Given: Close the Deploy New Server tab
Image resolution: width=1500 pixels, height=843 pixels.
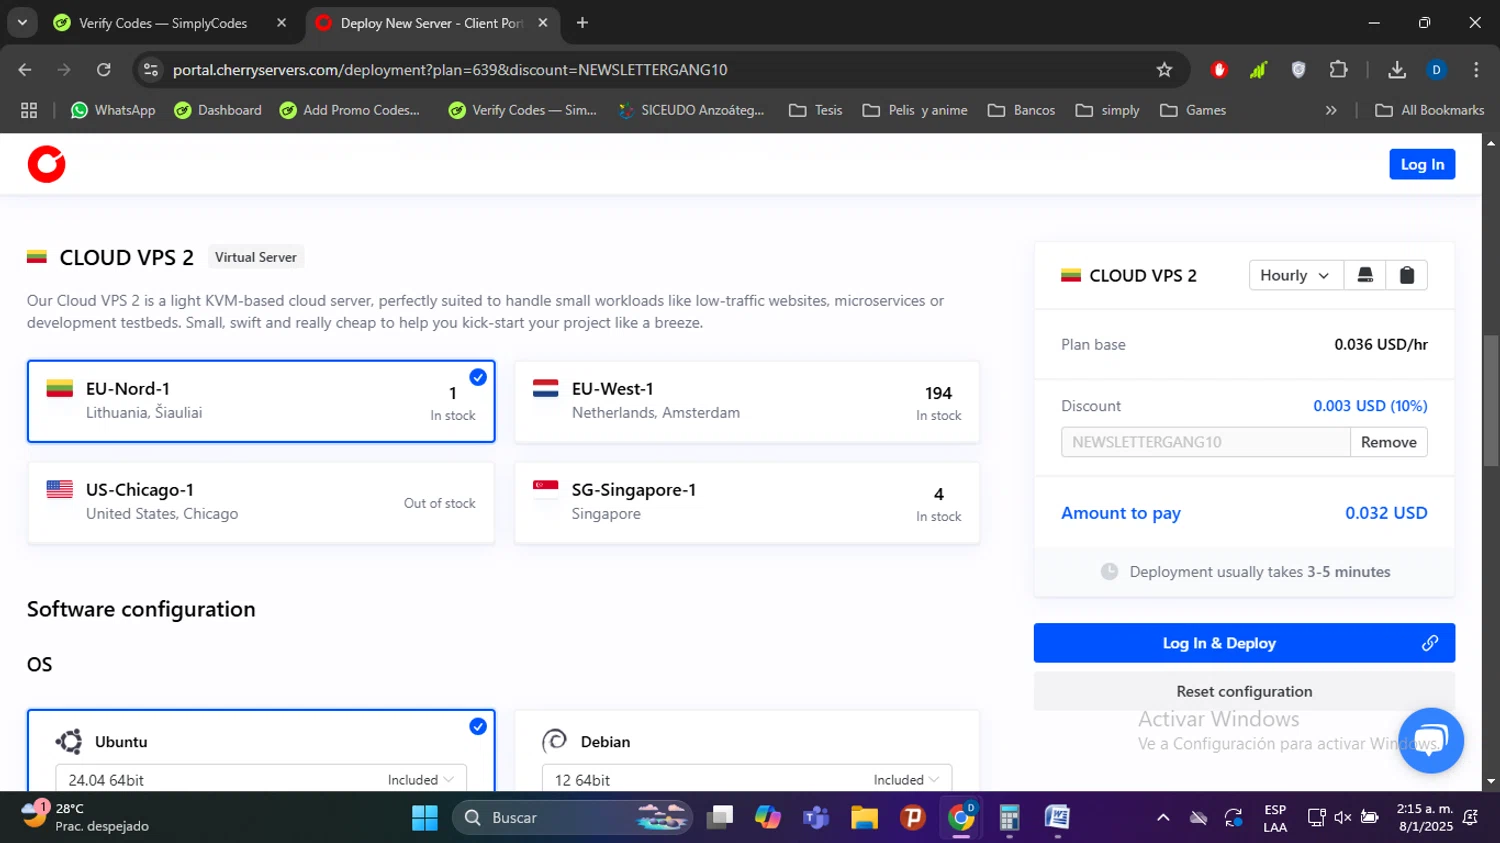Looking at the screenshot, I should coord(543,23).
